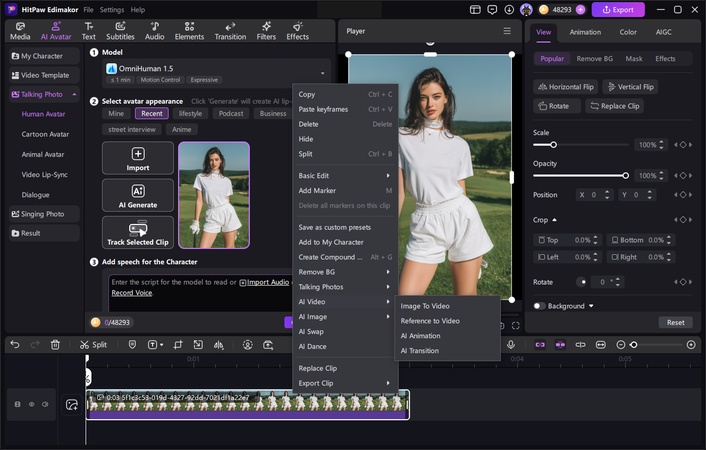Click the zoom out minus icon on timeline
The width and height of the screenshot is (706, 450).
coord(620,345)
